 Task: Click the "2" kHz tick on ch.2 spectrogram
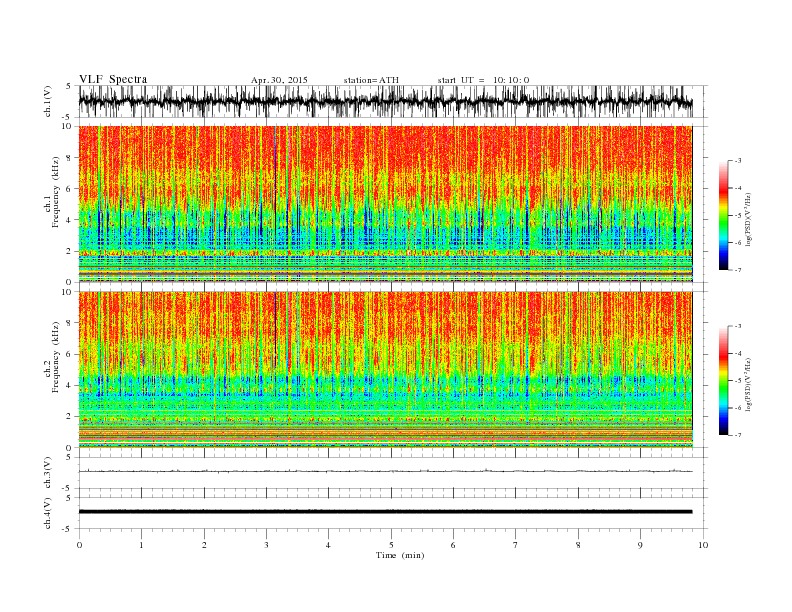click(x=69, y=416)
